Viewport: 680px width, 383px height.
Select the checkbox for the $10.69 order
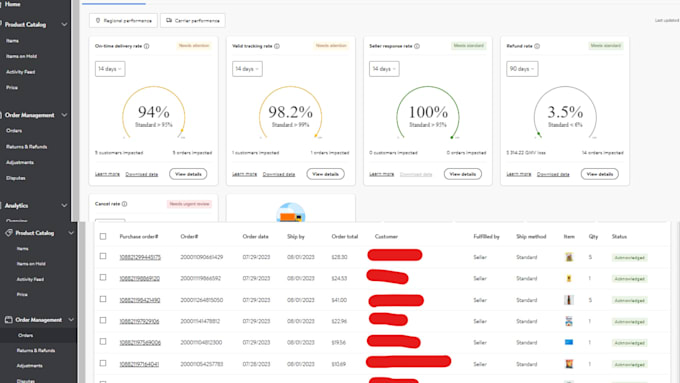103,363
